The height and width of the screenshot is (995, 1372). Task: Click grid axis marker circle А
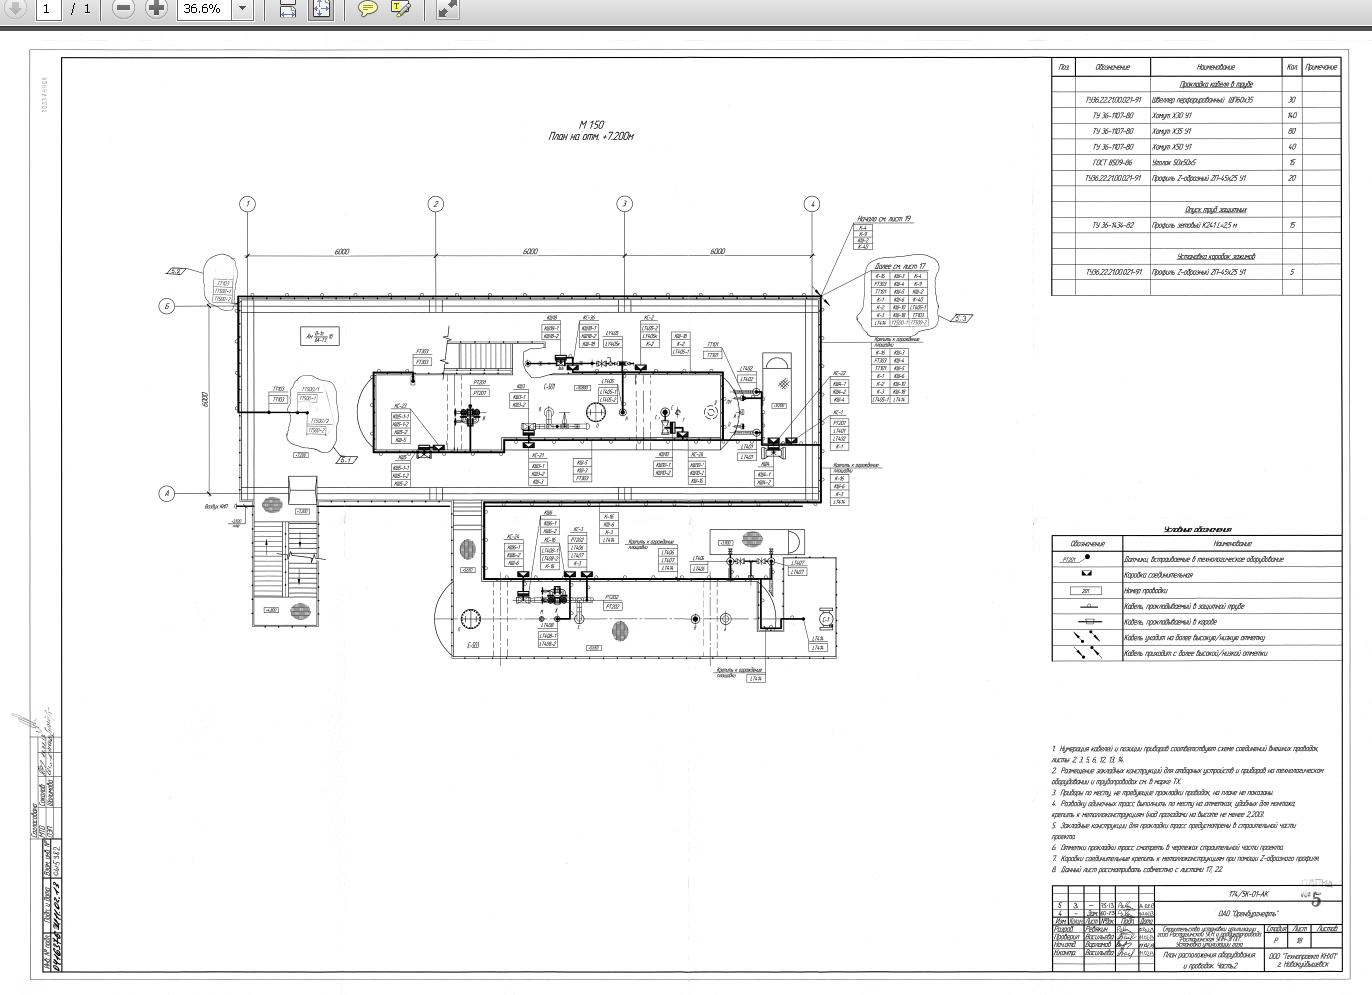pos(167,493)
